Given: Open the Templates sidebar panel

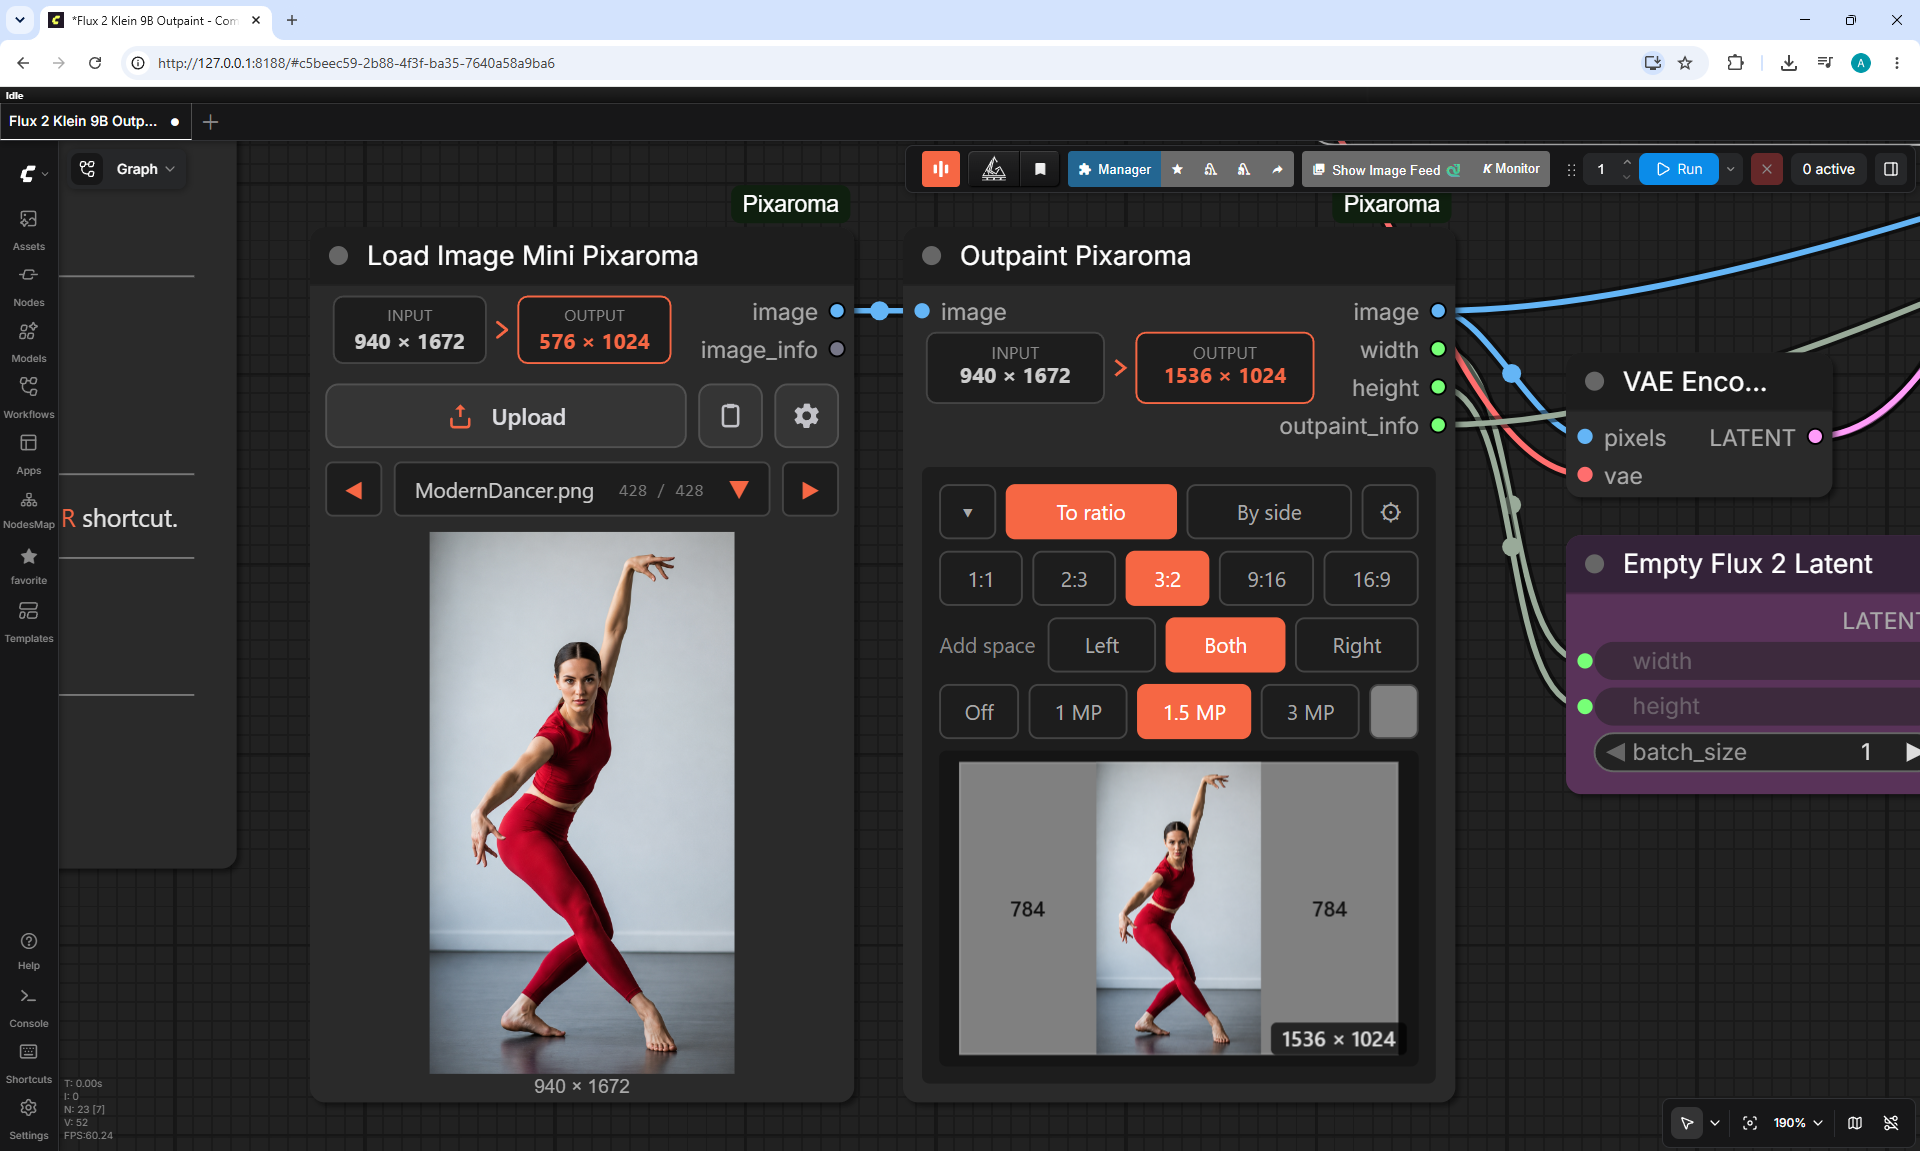Looking at the screenshot, I should [29, 621].
